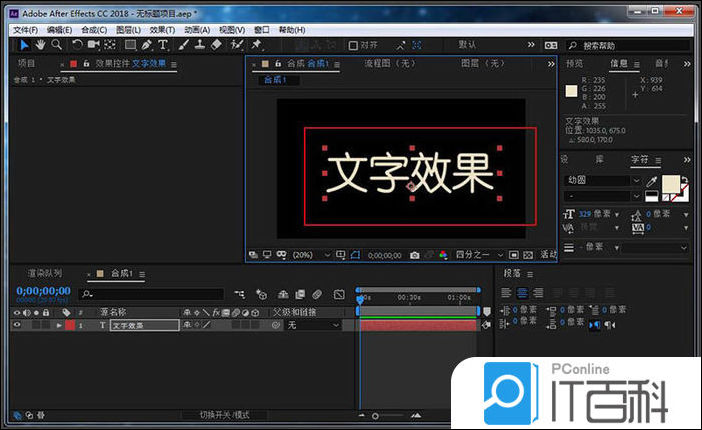Select the Horizontal Type tool
This screenshot has height=430, width=702.
tap(164, 45)
